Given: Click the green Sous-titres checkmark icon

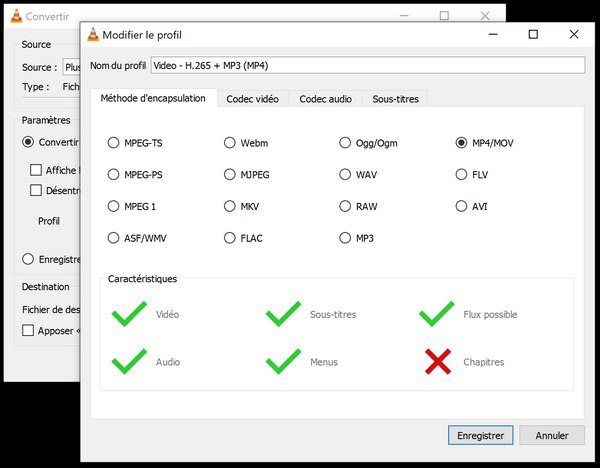Looking at the screenshot, I should click(x=283, y=314).
